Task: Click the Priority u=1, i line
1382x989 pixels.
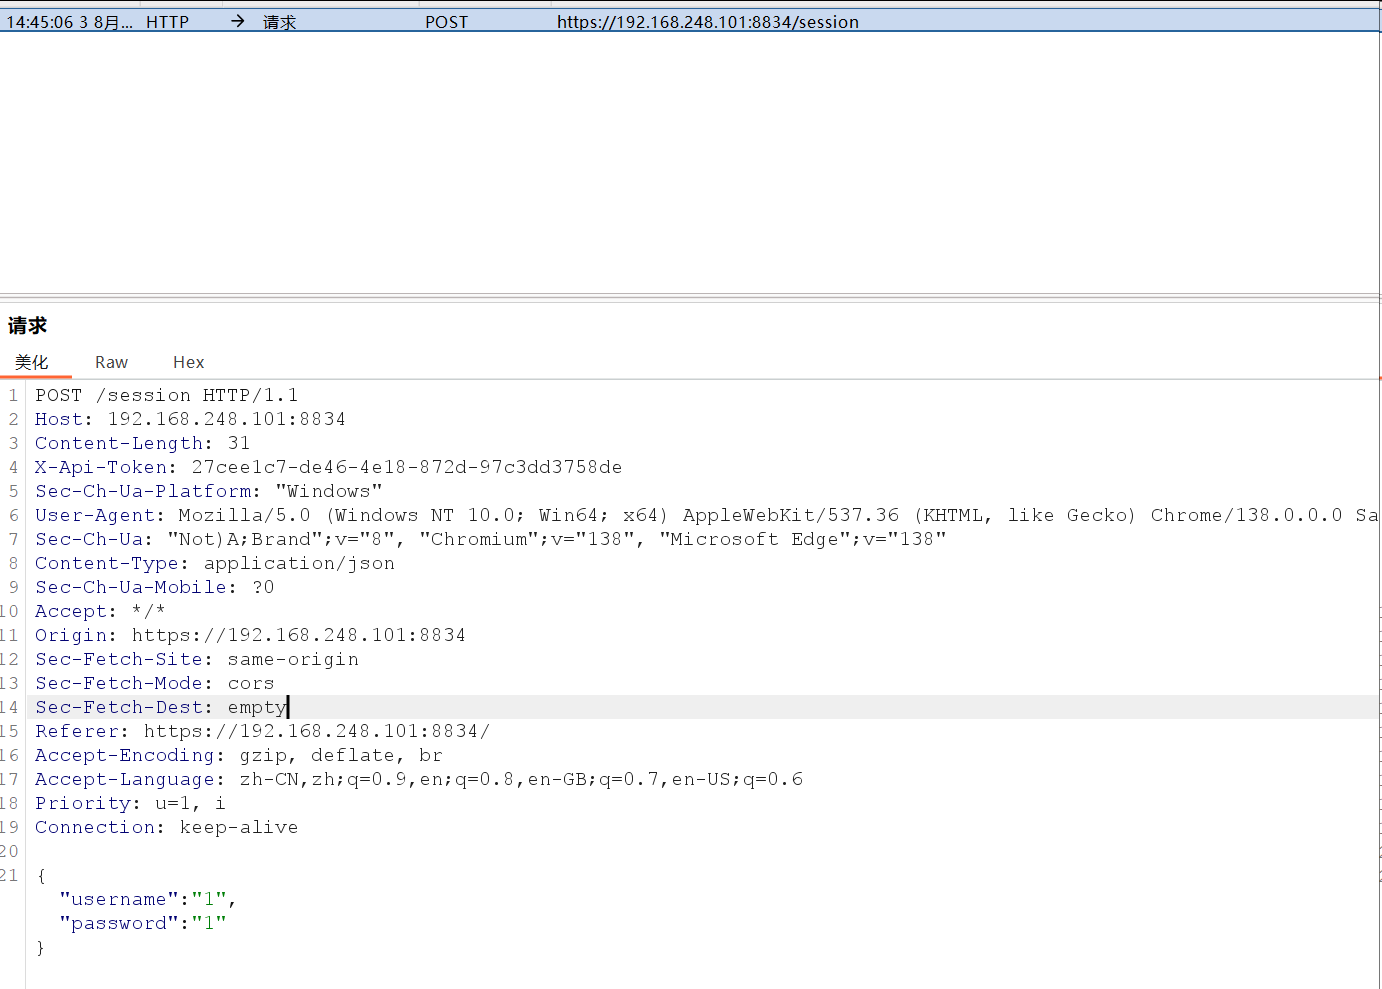Action: point(131,803)
